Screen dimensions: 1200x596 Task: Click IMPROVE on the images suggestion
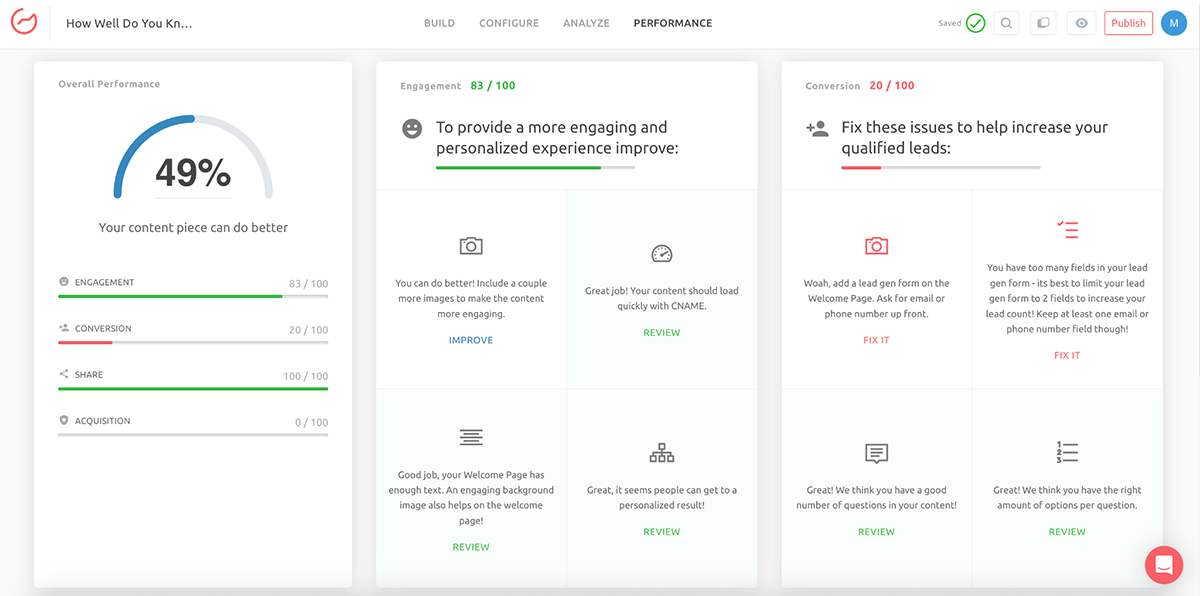coord(470,339)
